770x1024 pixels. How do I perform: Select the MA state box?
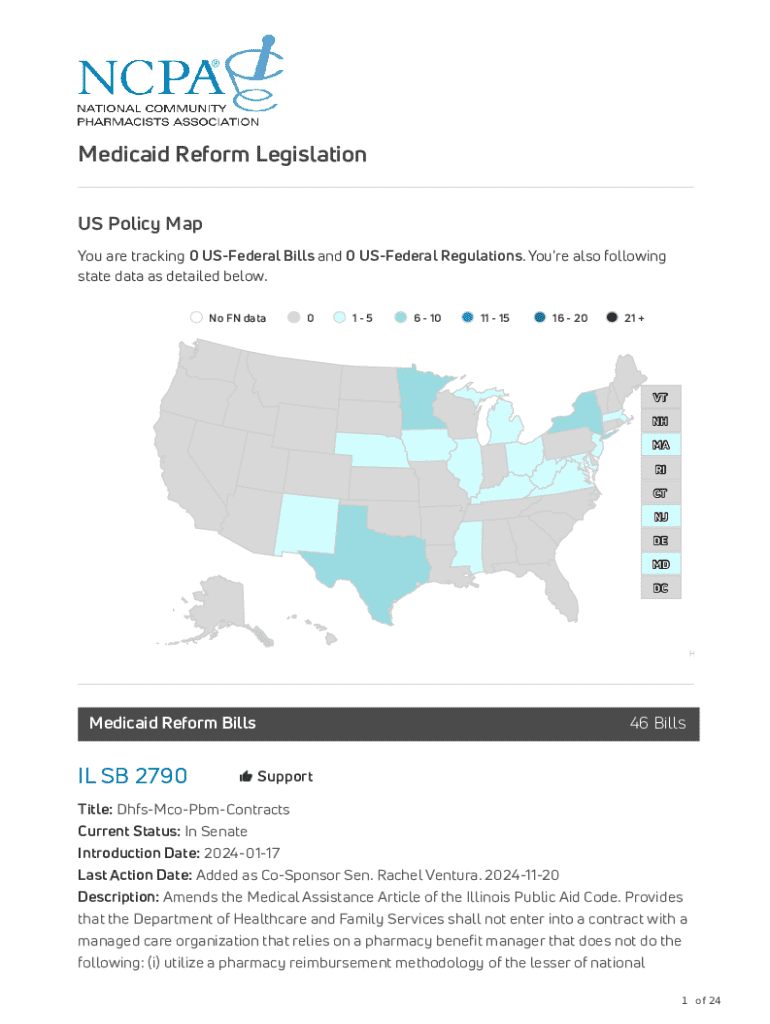tap(661, 445)
